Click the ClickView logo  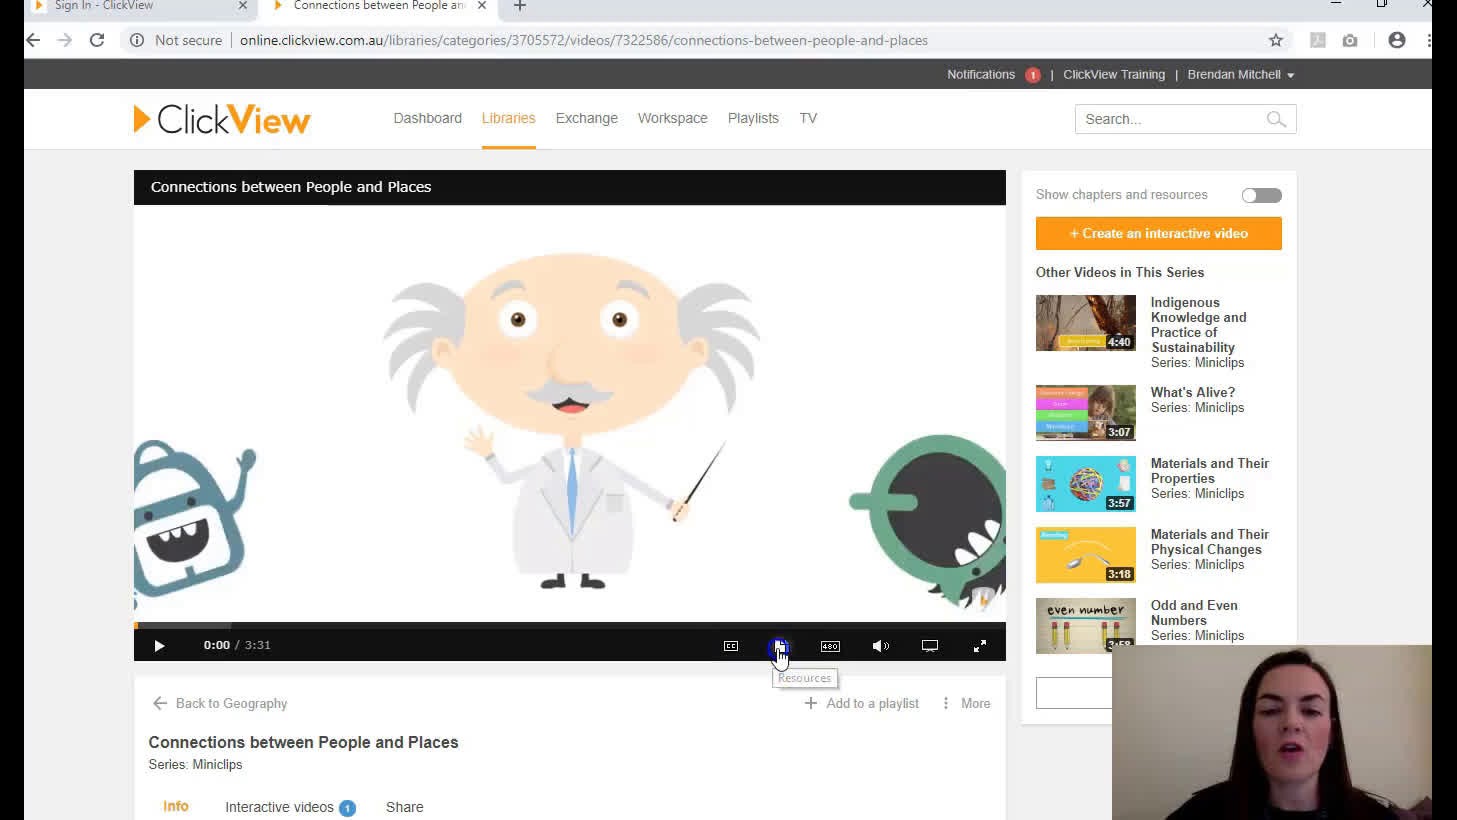coord(222,119)
